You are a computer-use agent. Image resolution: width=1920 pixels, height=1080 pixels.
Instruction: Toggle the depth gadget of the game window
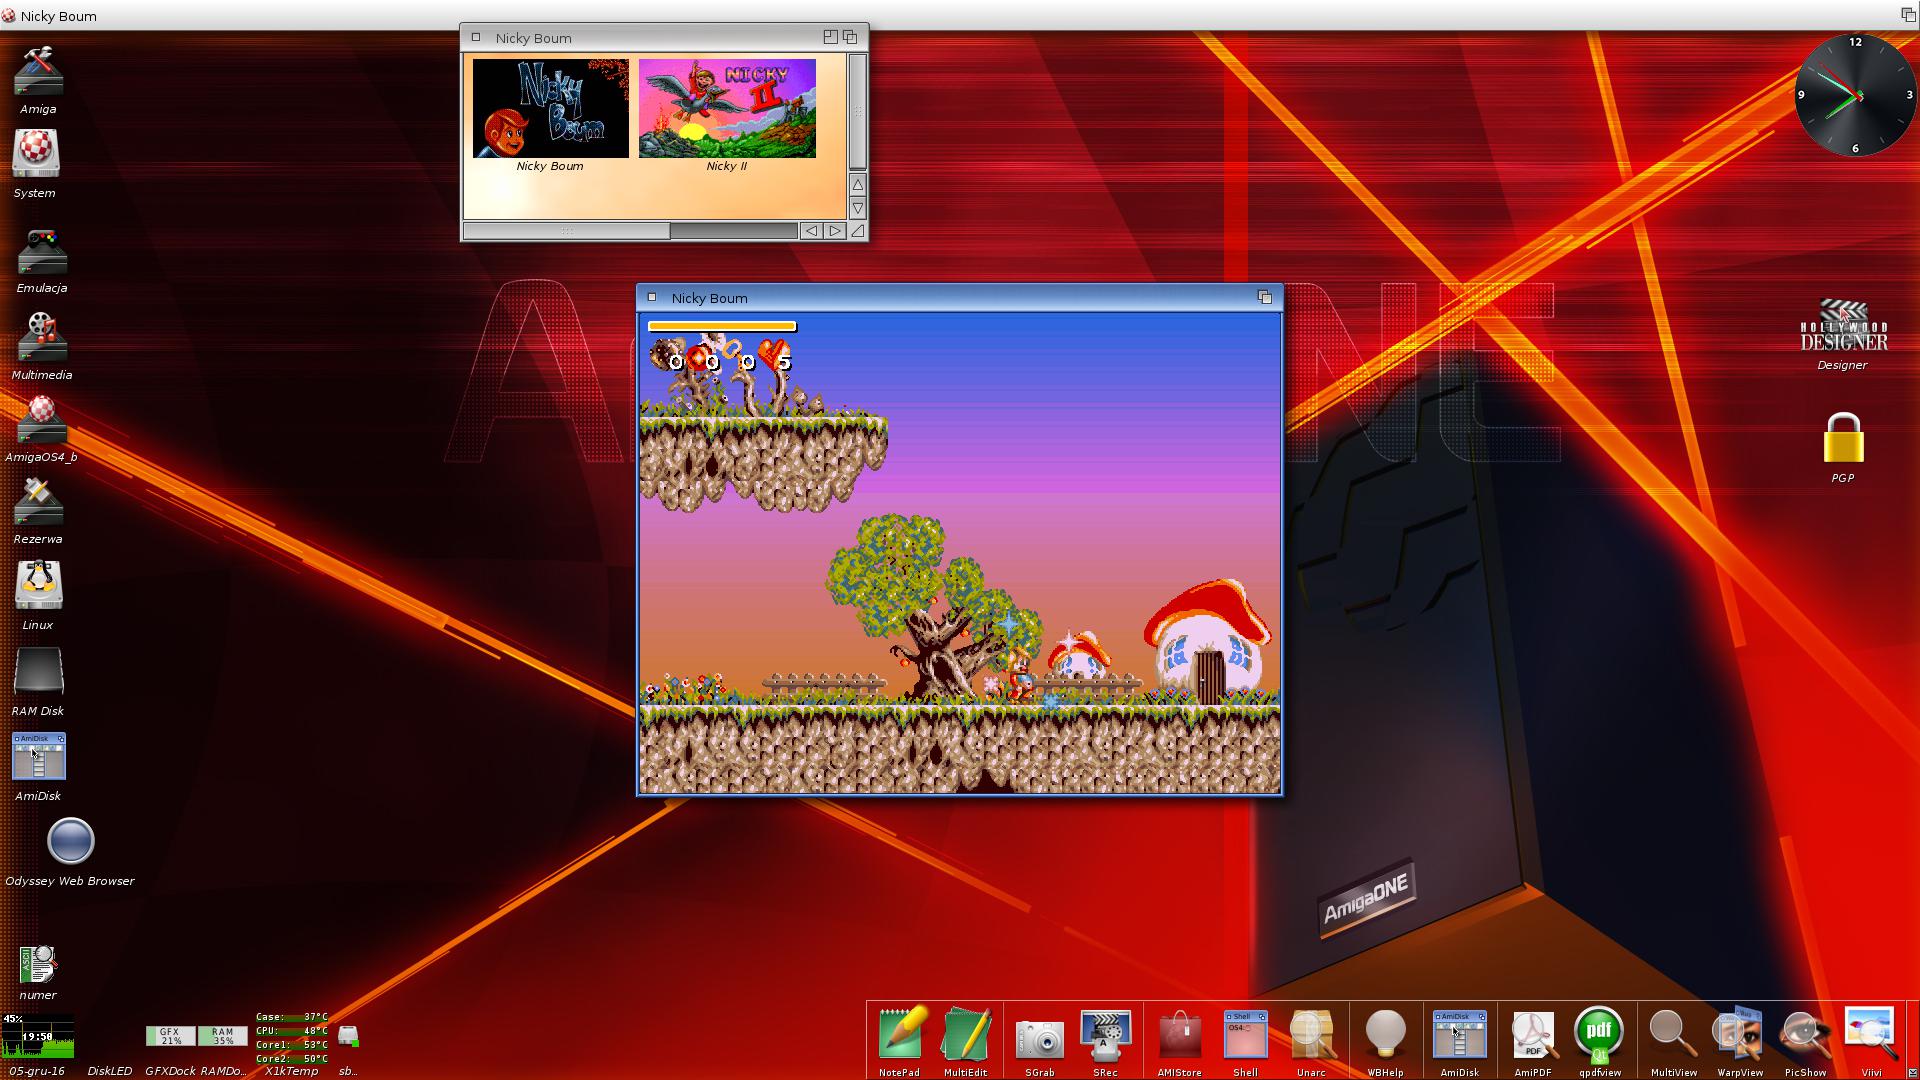click(x=1265, y=297)
